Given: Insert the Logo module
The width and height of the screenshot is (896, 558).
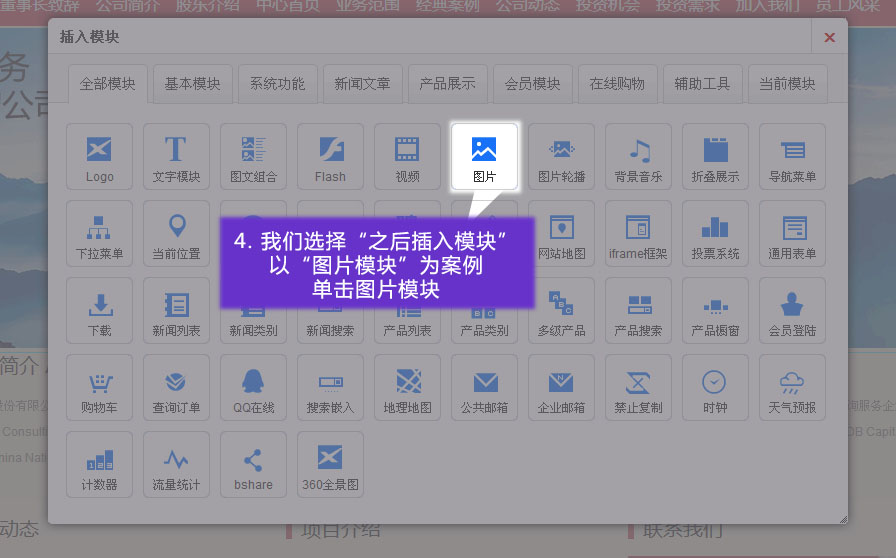Looking at the screenshot, I should [x=99, y=156].
